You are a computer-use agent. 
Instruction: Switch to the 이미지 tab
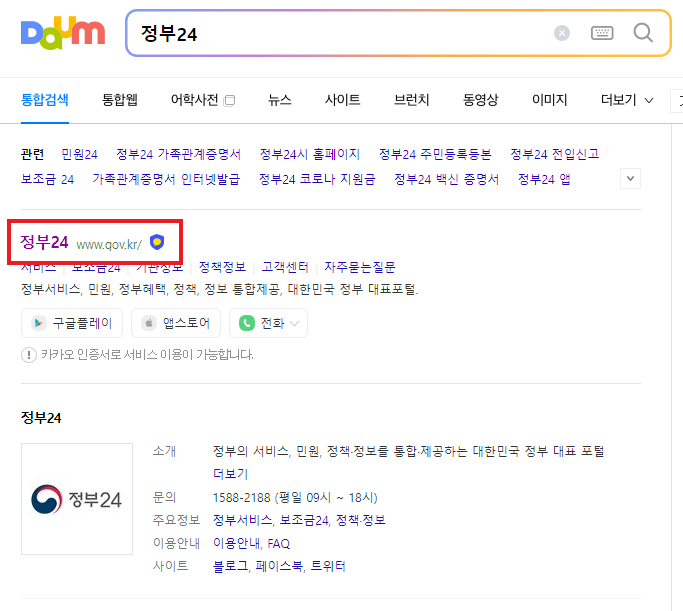[550, 100]
